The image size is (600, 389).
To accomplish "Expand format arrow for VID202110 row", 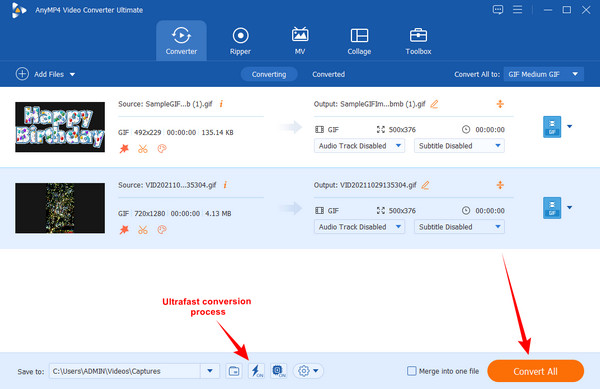I will [x=569, y=207].
